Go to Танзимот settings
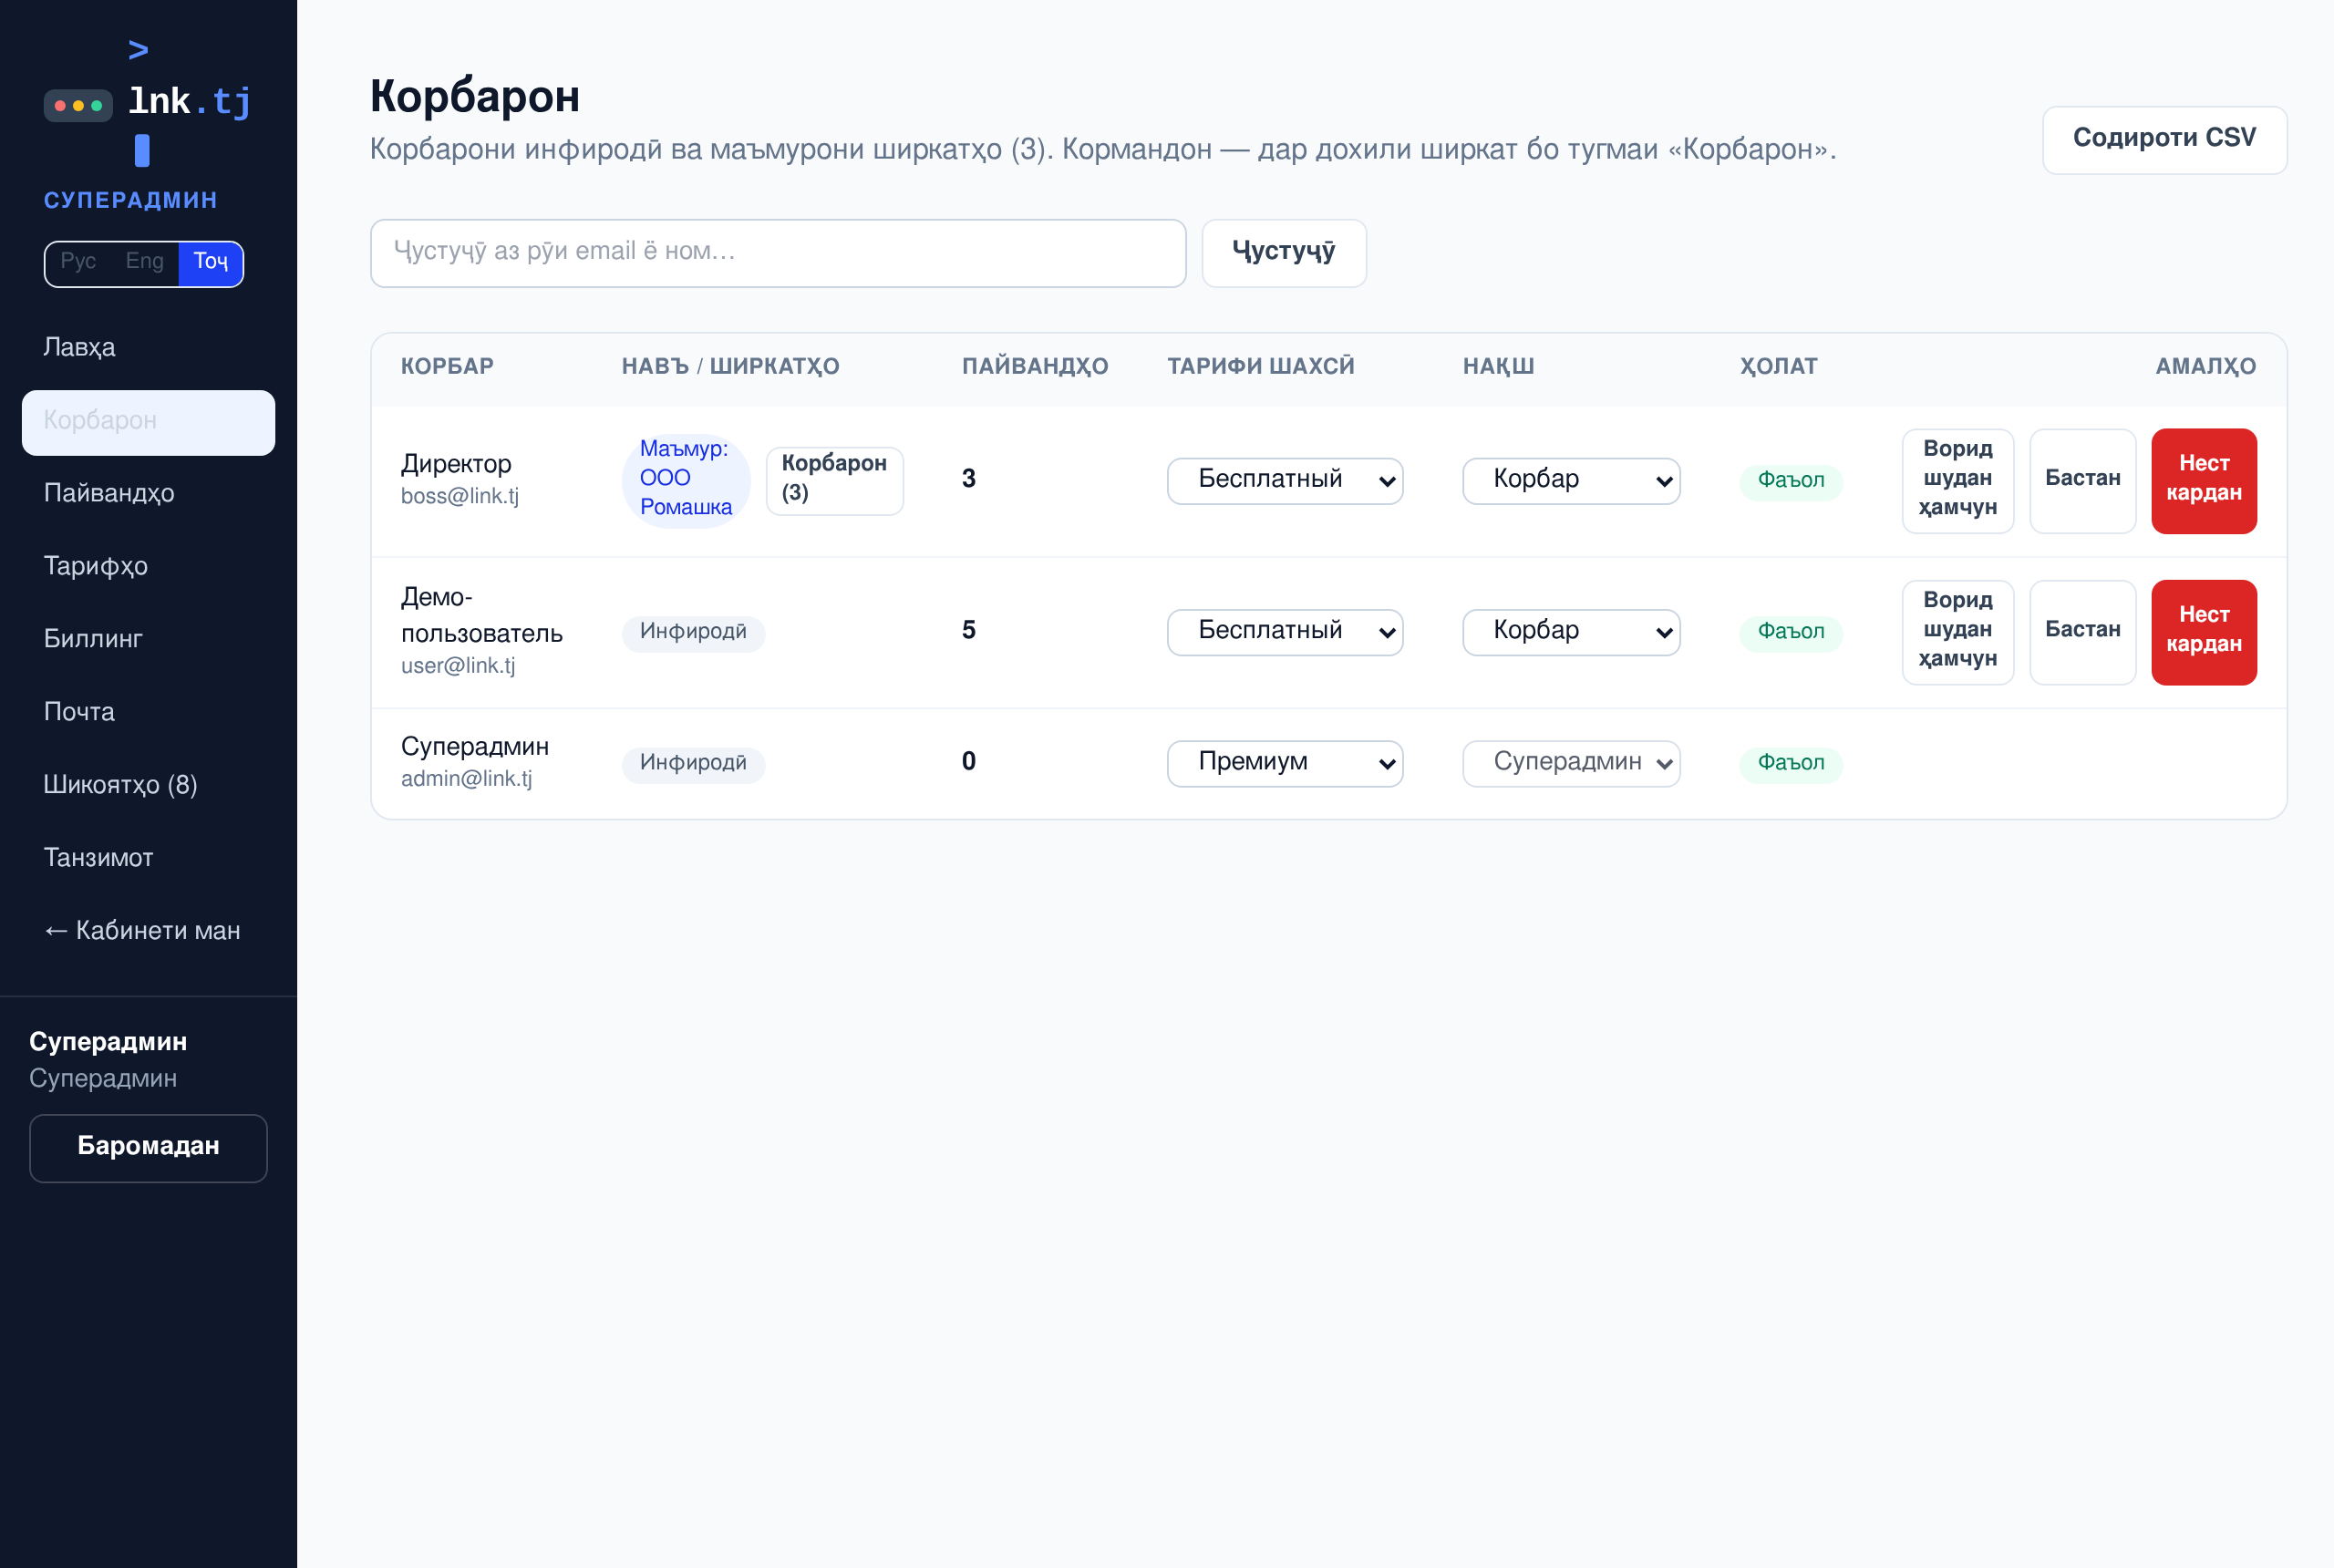 click(x=148, y=858)
